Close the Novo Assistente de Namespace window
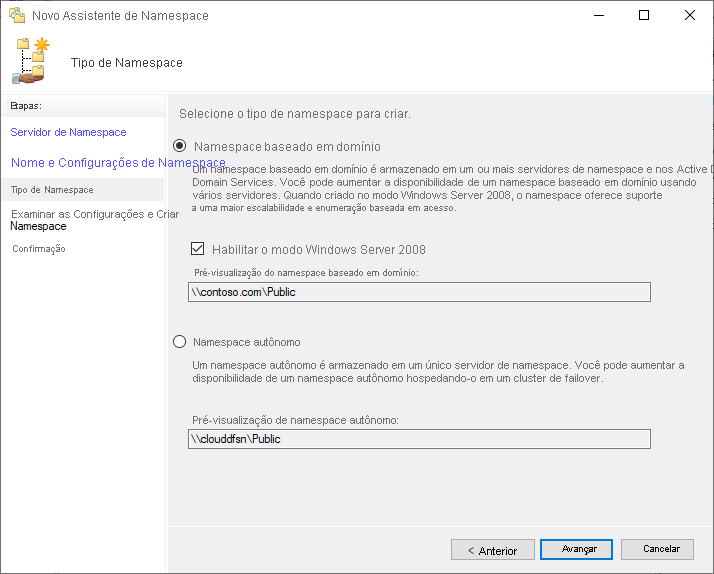The height and width of the screenshot is (574, 714). tap(690, 15)
